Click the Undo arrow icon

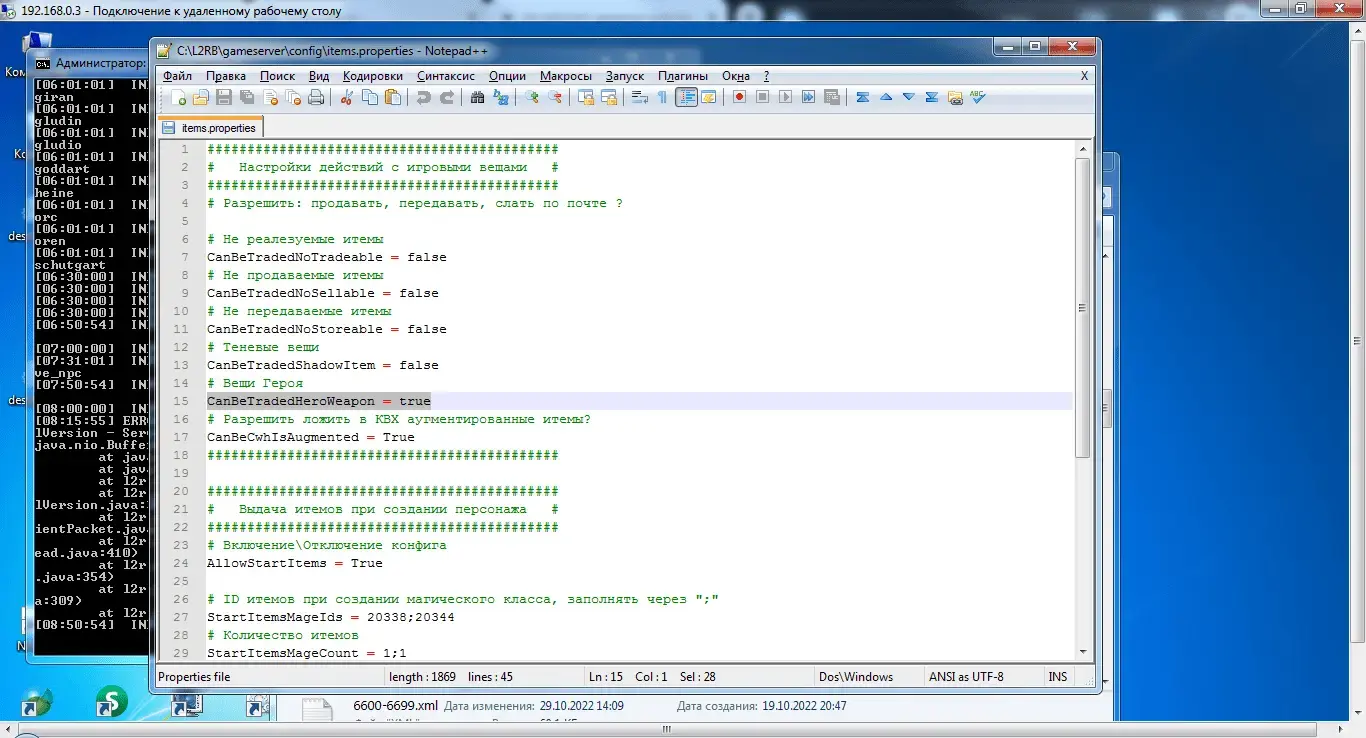pyautogui.click(x=424, y=97)
